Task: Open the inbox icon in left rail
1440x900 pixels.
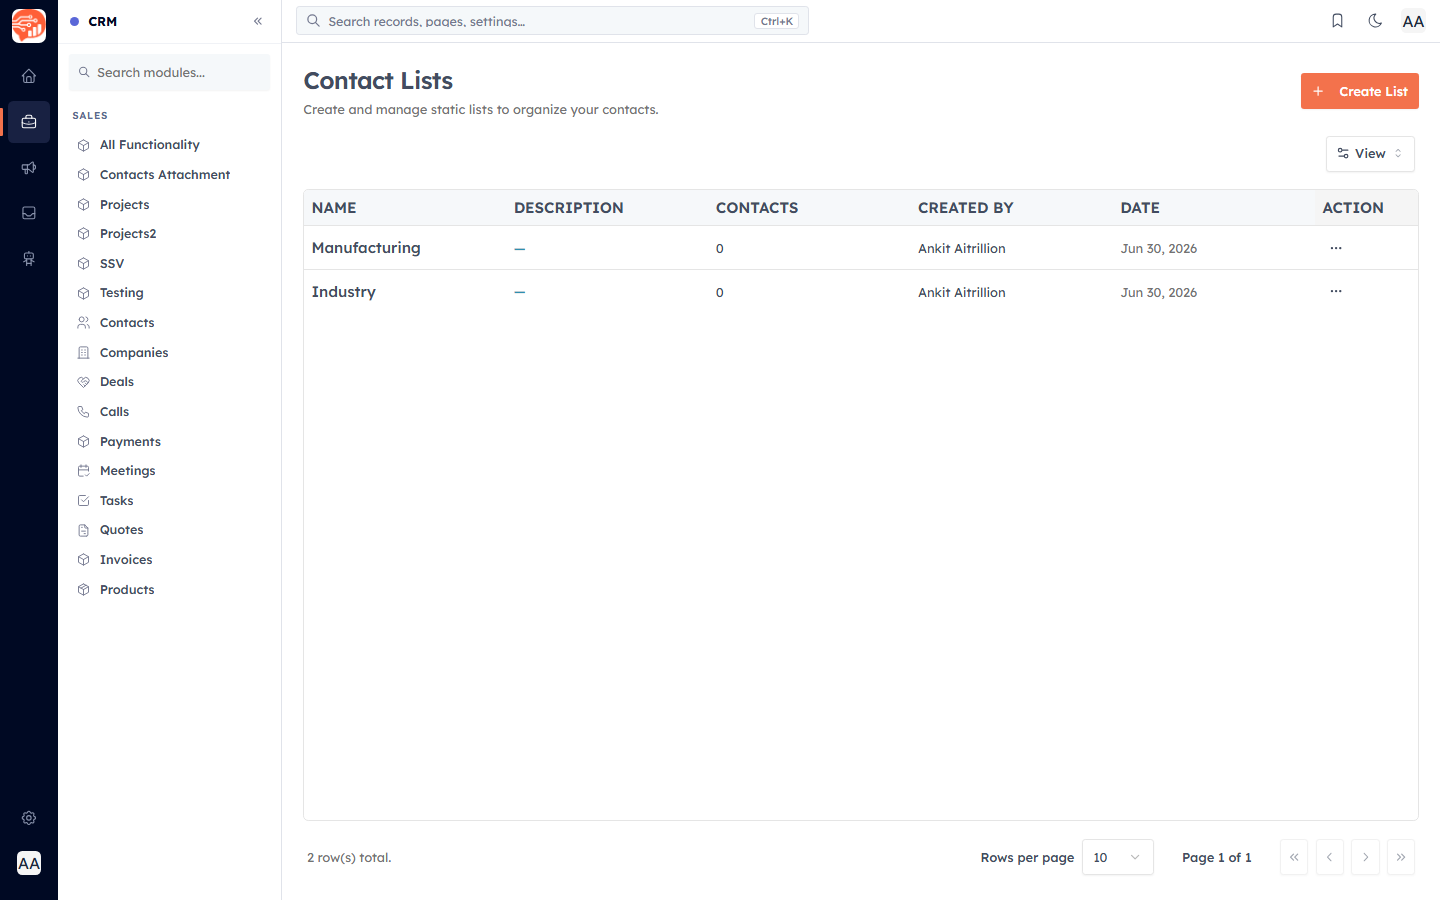Action: [x=29, y=213]
